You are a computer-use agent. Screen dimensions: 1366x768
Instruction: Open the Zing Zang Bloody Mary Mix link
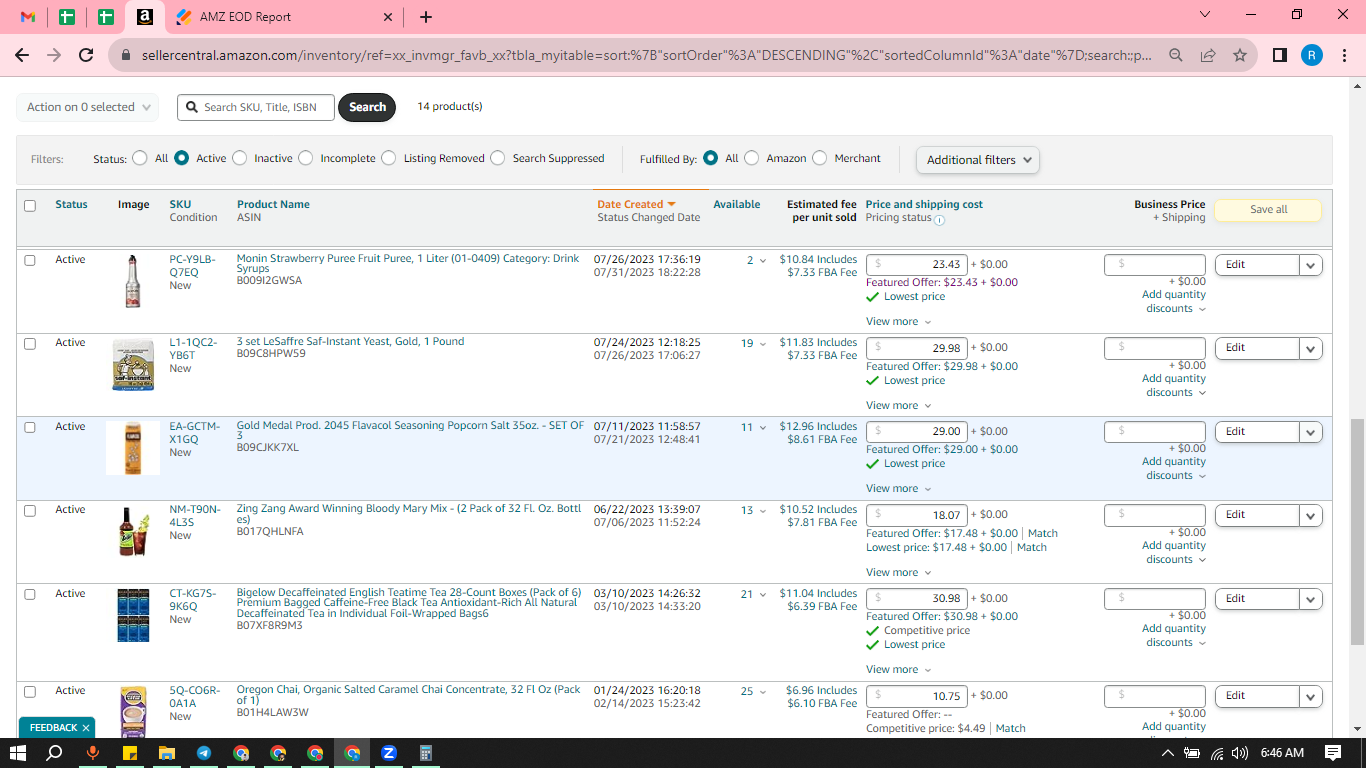point(409,514)
